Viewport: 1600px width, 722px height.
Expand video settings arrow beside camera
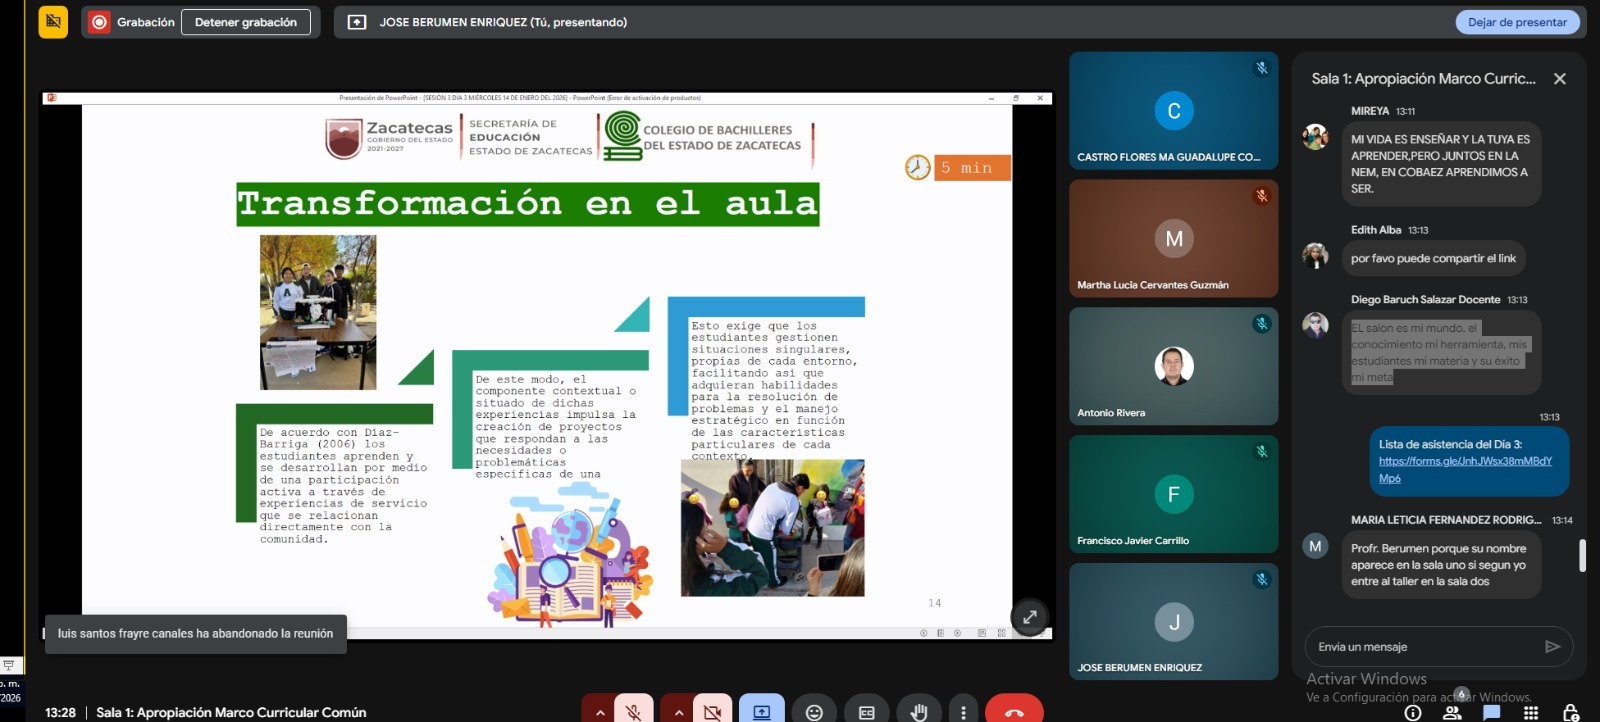pyautogui.click(x=678, y=711)
